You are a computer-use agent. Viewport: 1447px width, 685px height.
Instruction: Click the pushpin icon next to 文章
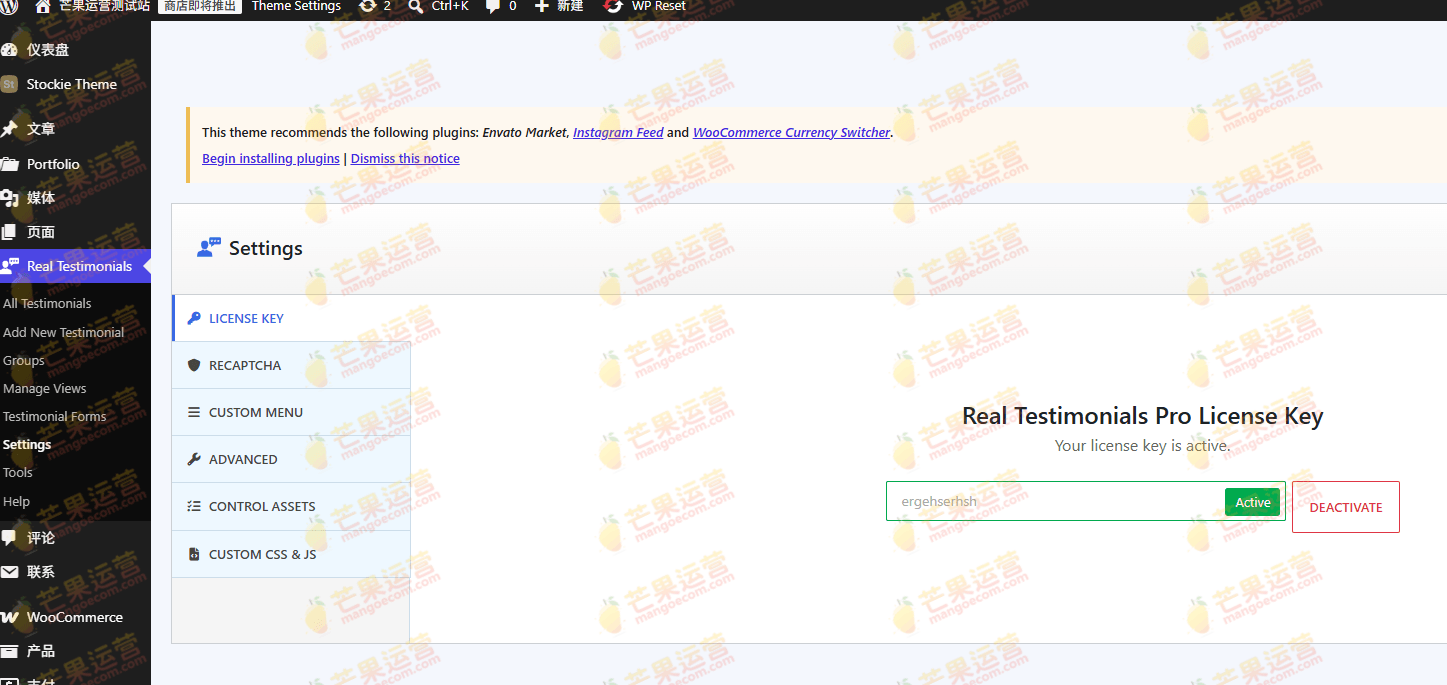point(9,129)
